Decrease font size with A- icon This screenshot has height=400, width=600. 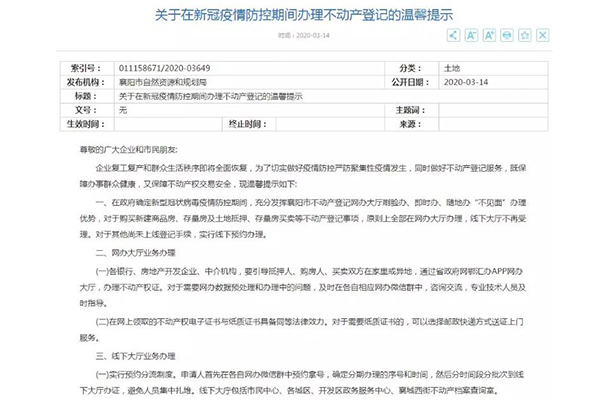(471, 35)
